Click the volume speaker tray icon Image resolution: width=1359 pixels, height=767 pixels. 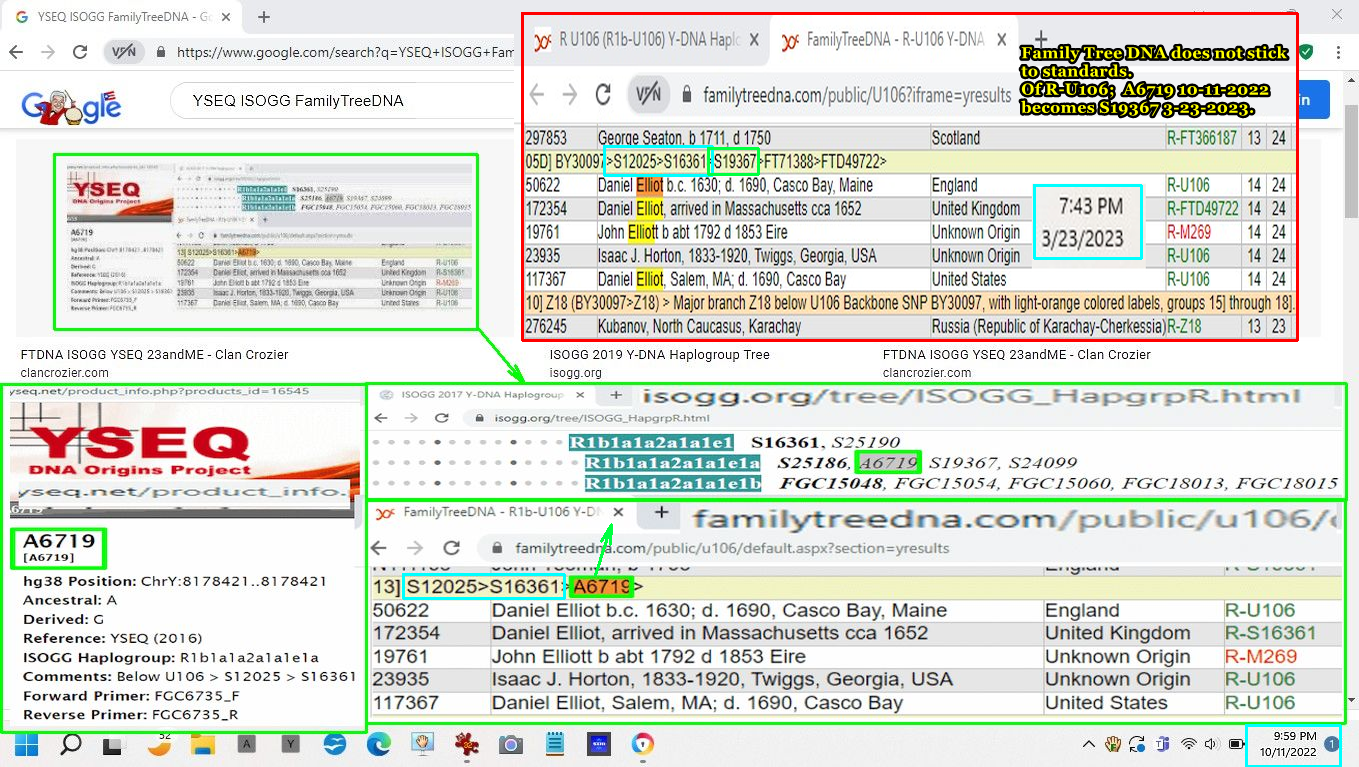pos(1211,744)
